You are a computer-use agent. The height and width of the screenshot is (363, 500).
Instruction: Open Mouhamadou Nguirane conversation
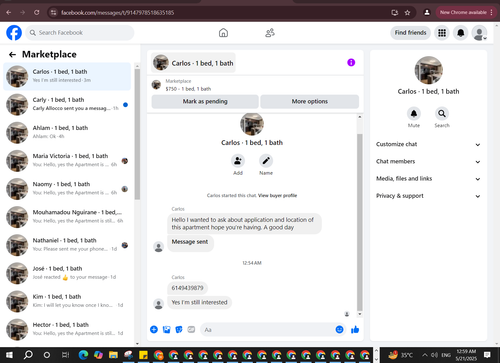pos(67,217)
